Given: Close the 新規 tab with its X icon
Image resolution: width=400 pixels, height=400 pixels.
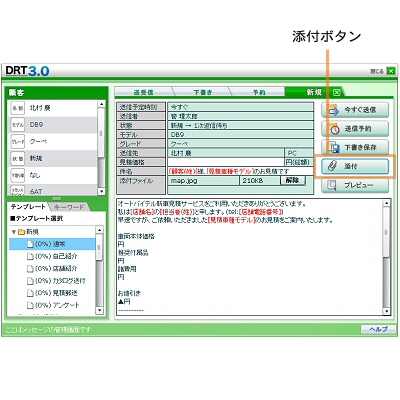Looking at the screenshot, I should point(337,92).
